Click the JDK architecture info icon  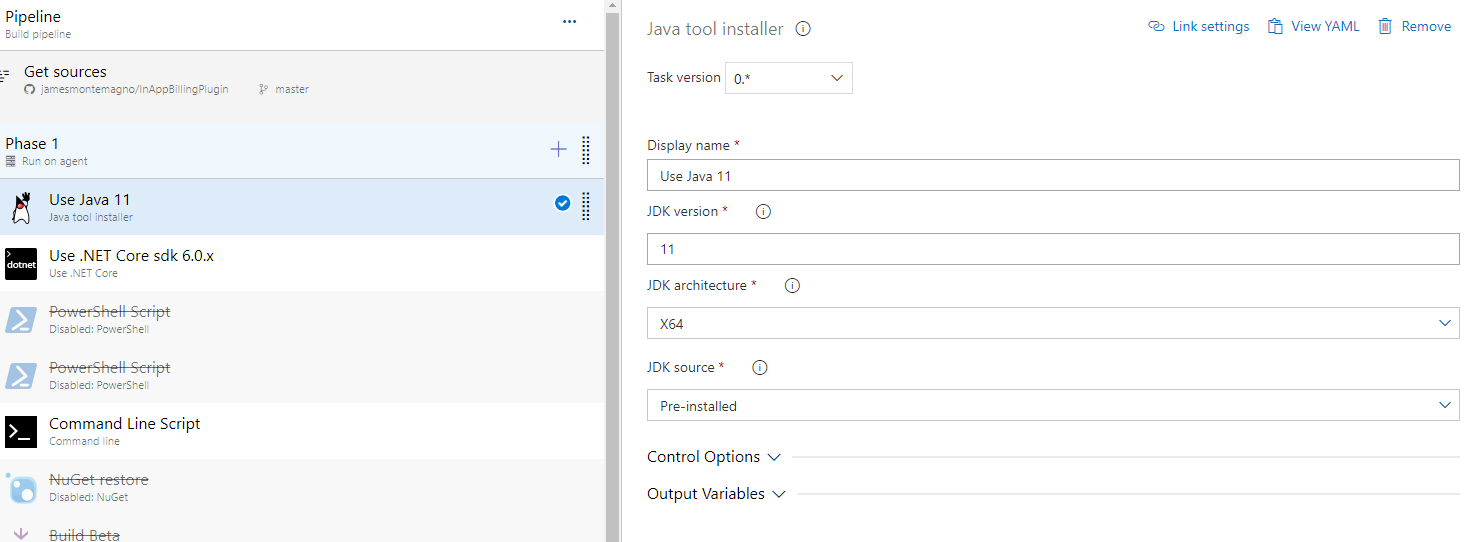[x=792, y=286]
